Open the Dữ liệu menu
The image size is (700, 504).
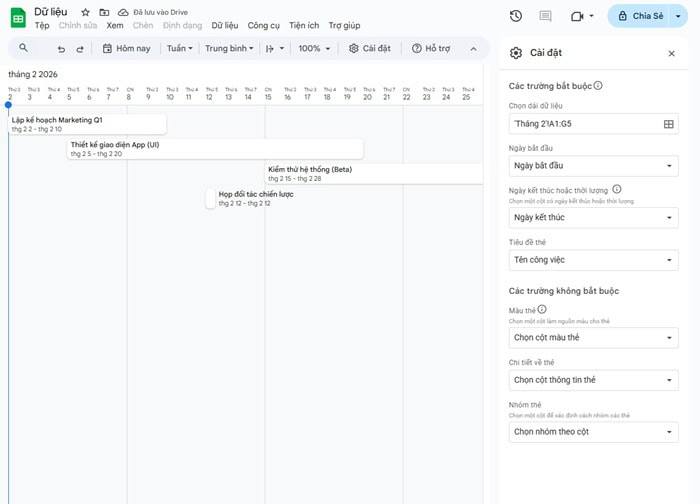(x=224, y=25)
